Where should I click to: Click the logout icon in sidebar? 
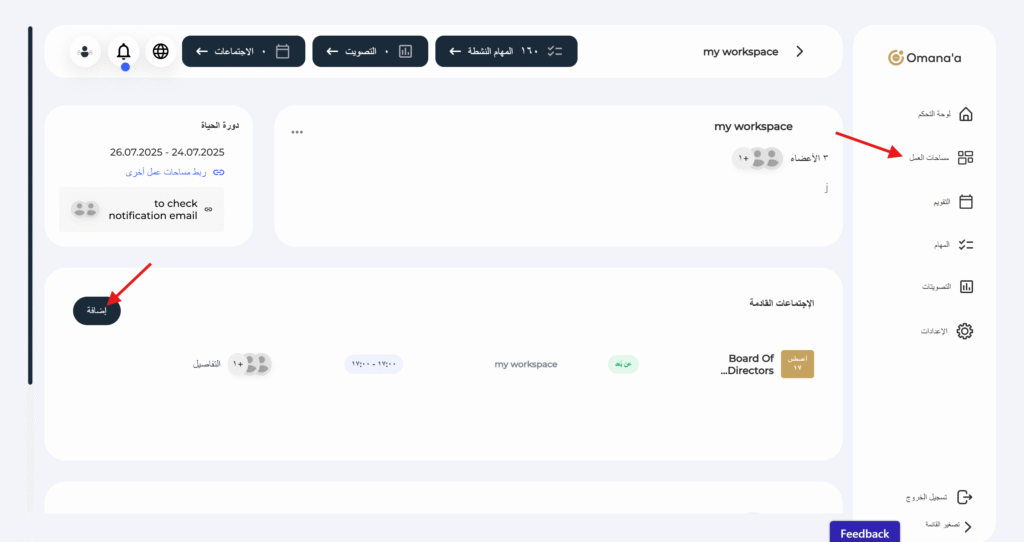(965, 497)
